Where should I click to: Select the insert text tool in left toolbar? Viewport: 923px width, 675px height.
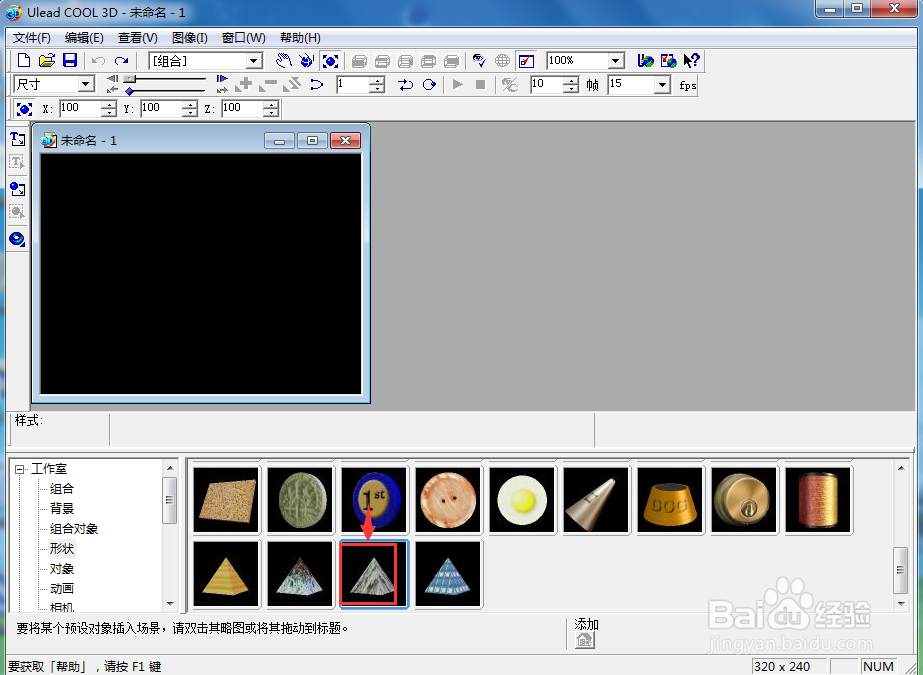(17, 139)
